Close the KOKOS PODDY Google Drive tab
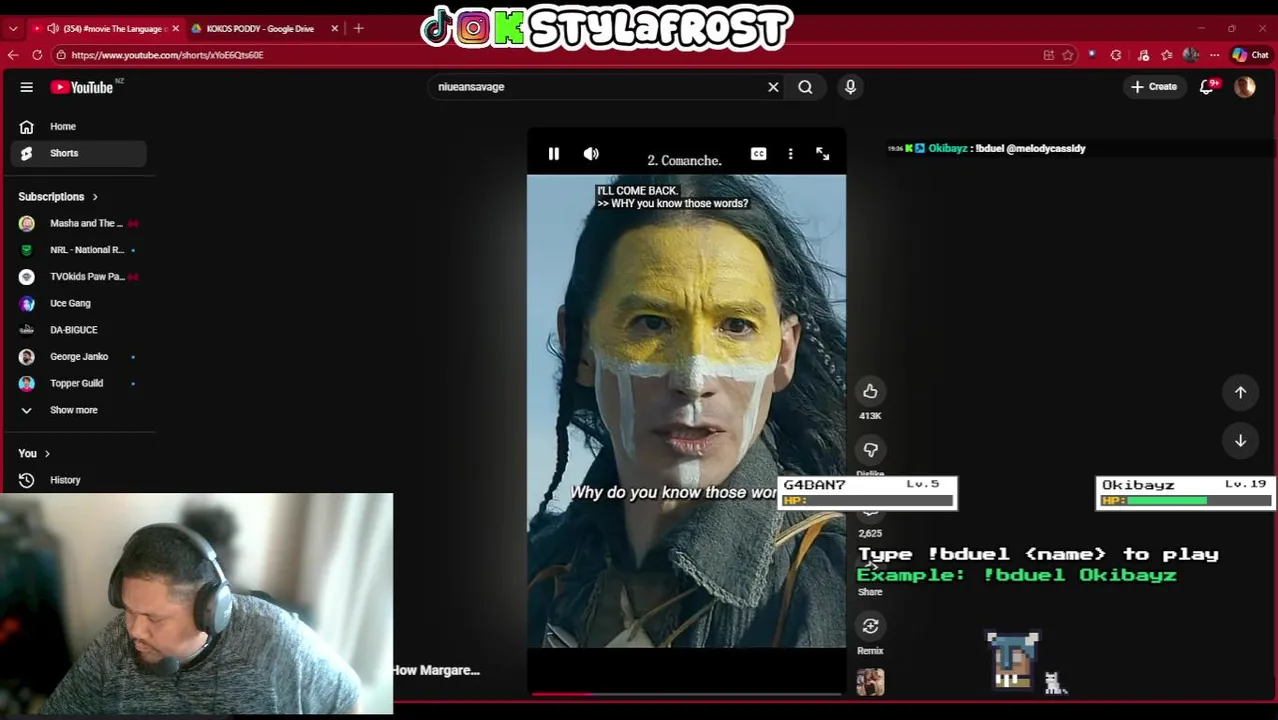This screenshot has width=1278, height=720. 334,29
